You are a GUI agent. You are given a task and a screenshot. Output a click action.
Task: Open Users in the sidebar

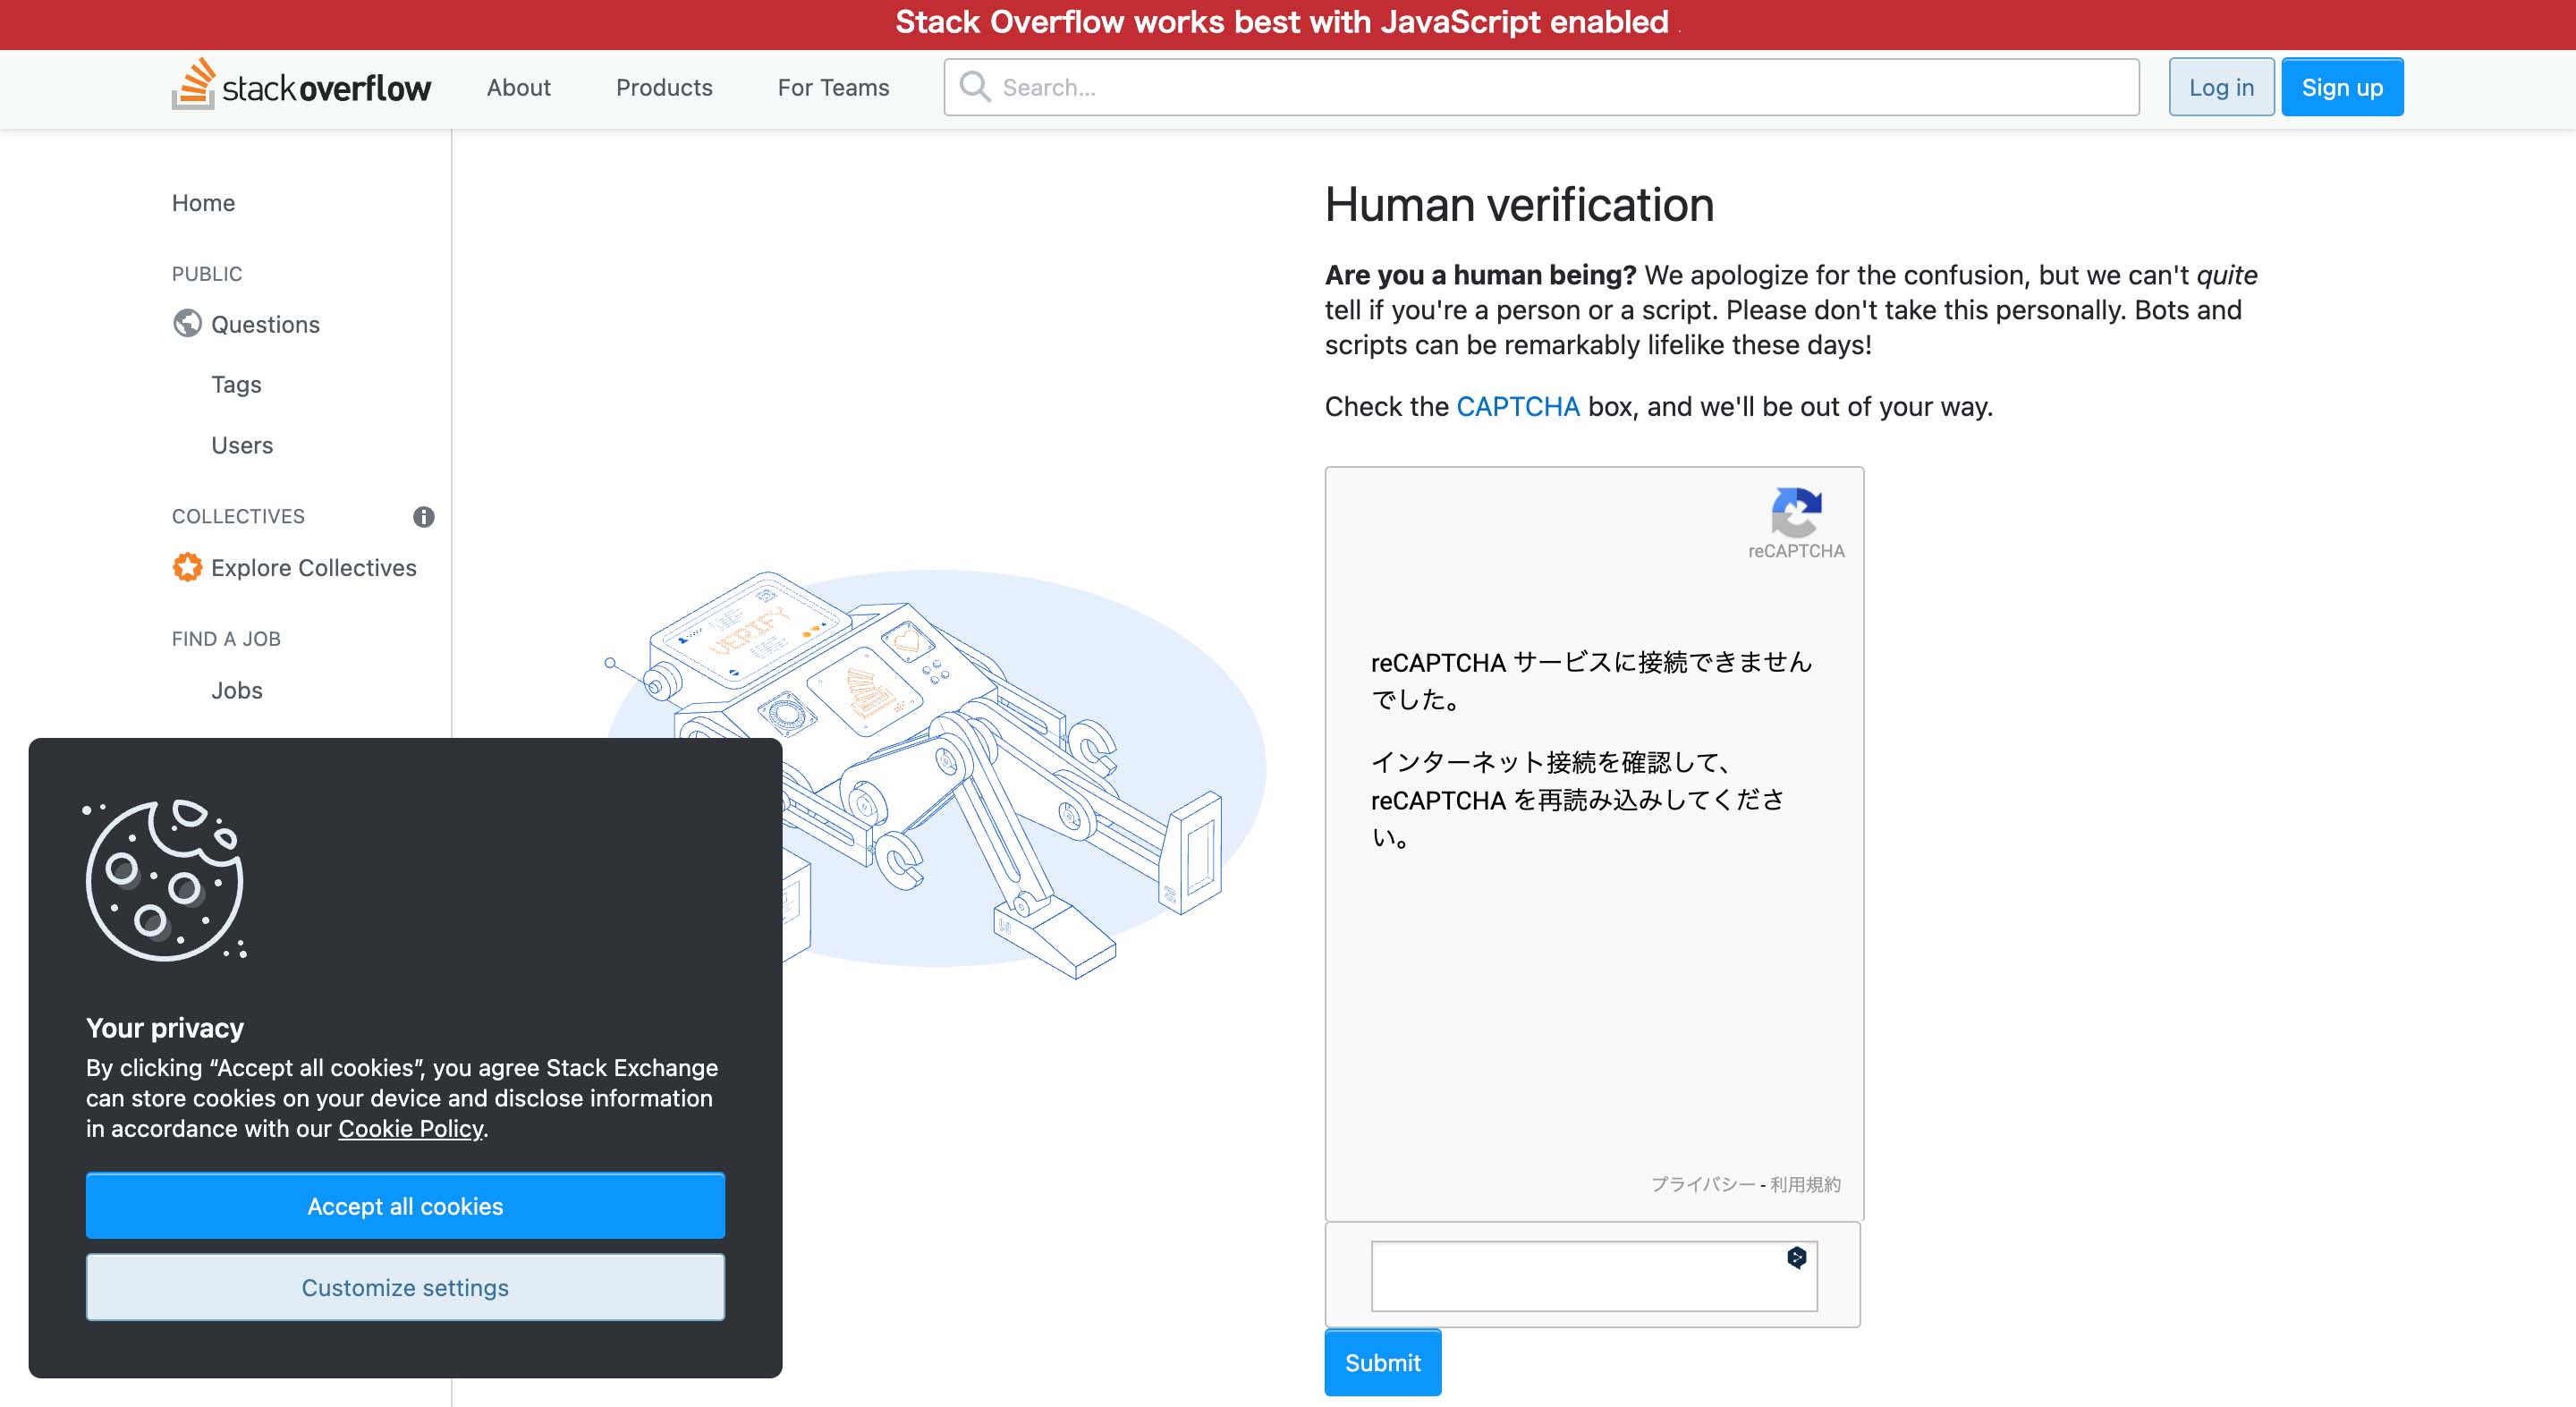tap(242, 445)
